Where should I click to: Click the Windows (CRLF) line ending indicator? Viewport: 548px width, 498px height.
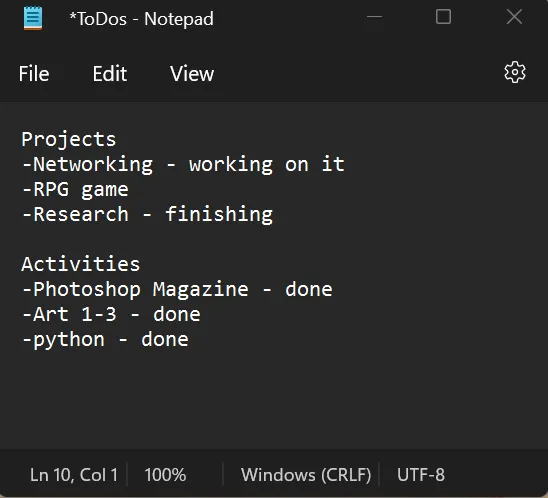(306, 475)
